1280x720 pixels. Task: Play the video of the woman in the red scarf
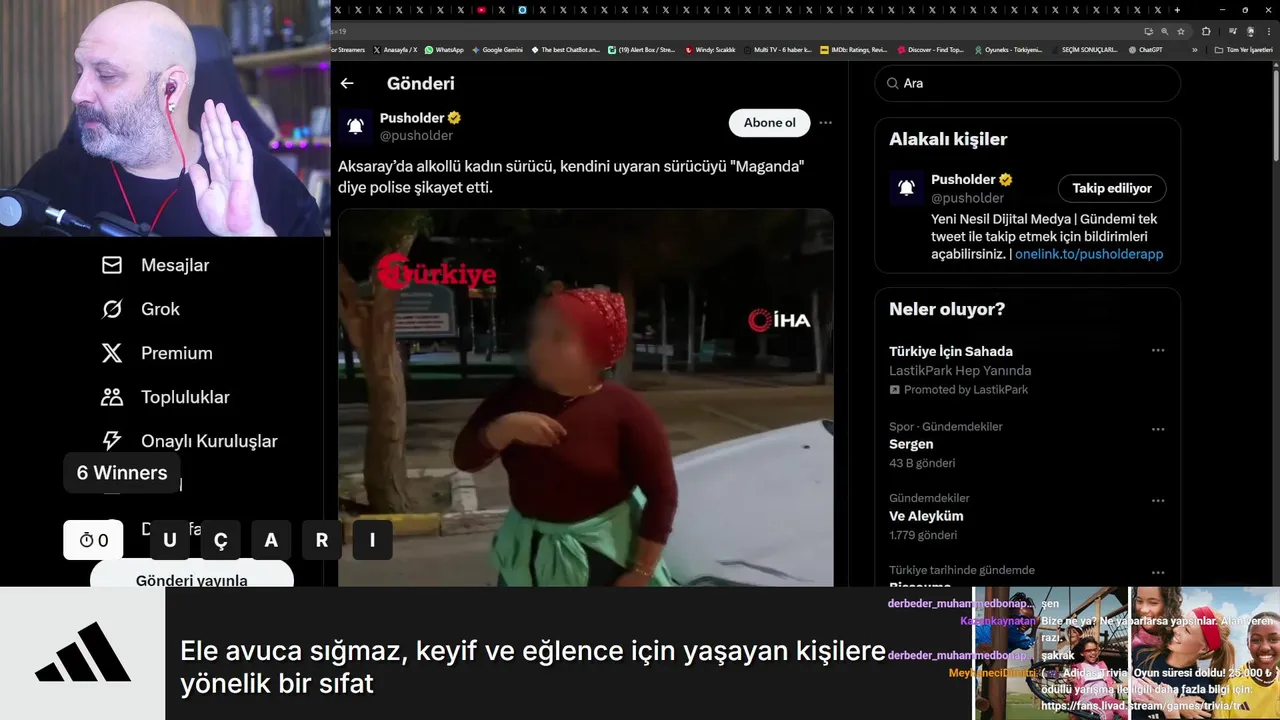coord(585,398)
